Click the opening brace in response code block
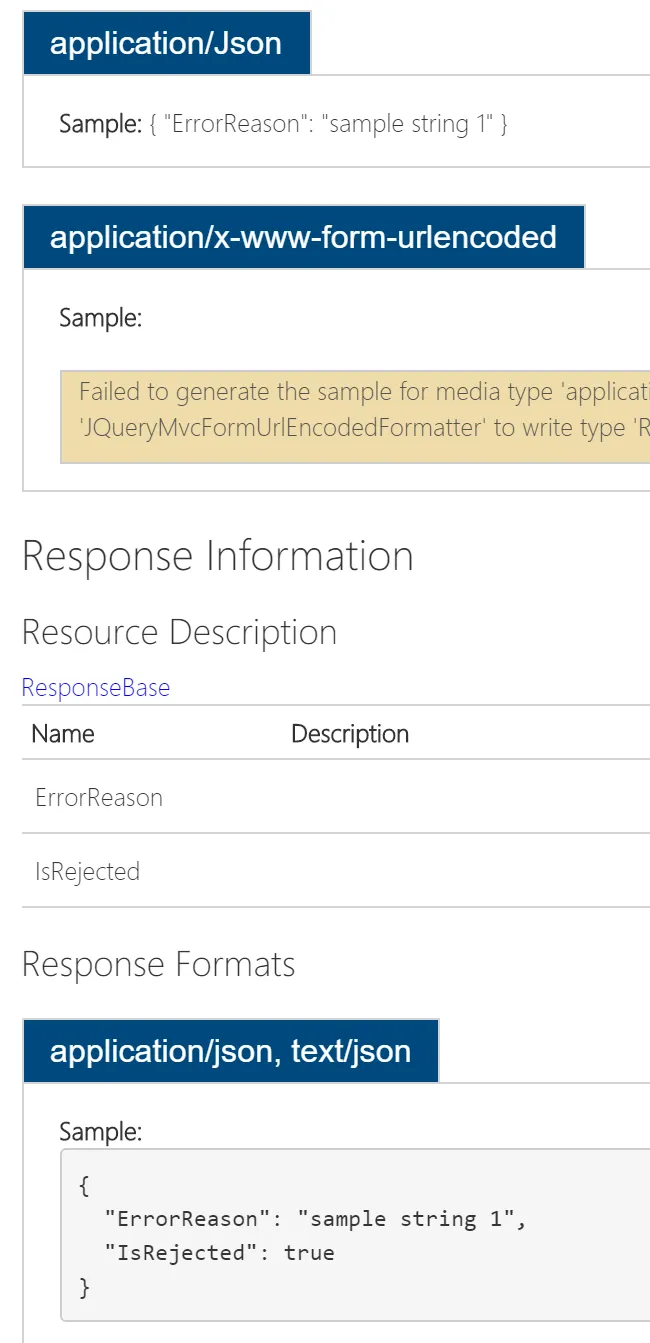Screen dimensions: 650x1343 (x=84, y=1185)
